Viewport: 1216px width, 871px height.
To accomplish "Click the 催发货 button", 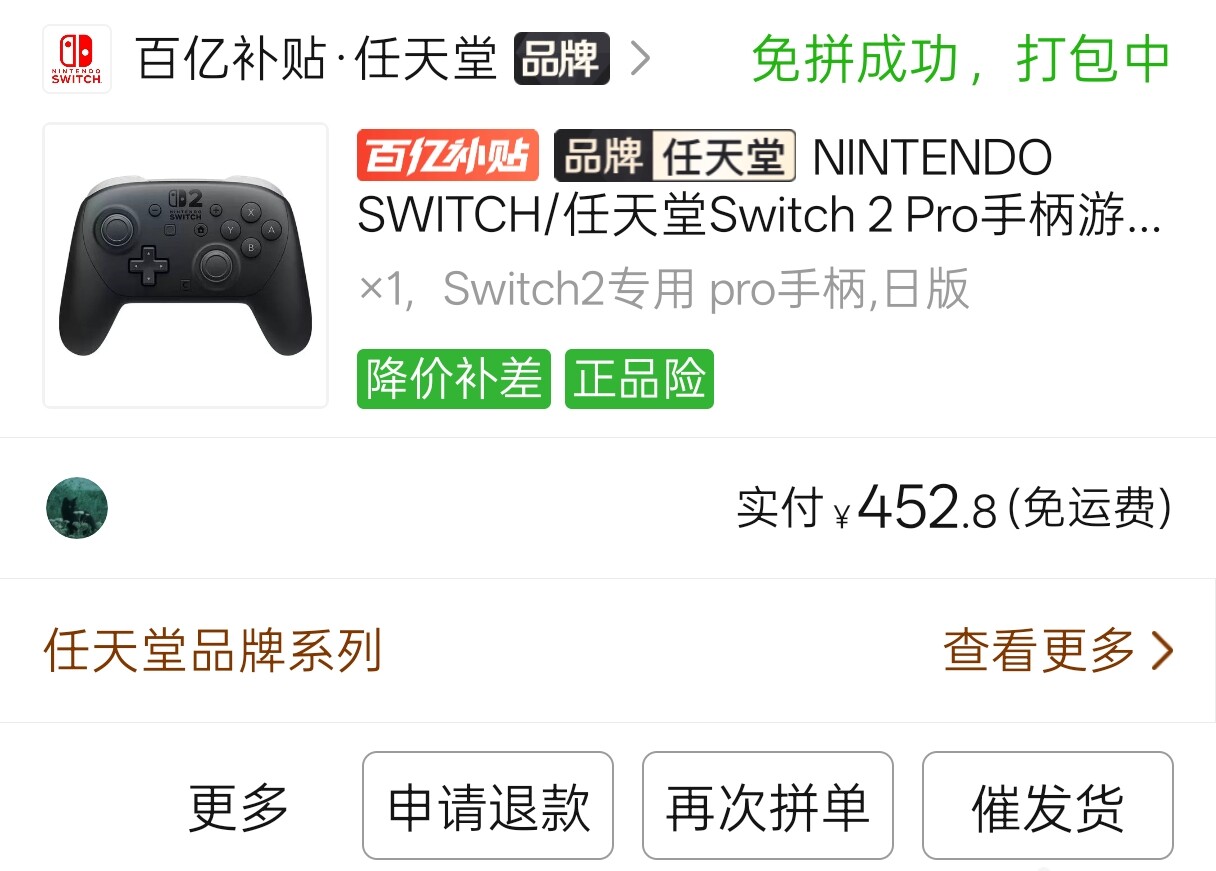I will 1048,806.
